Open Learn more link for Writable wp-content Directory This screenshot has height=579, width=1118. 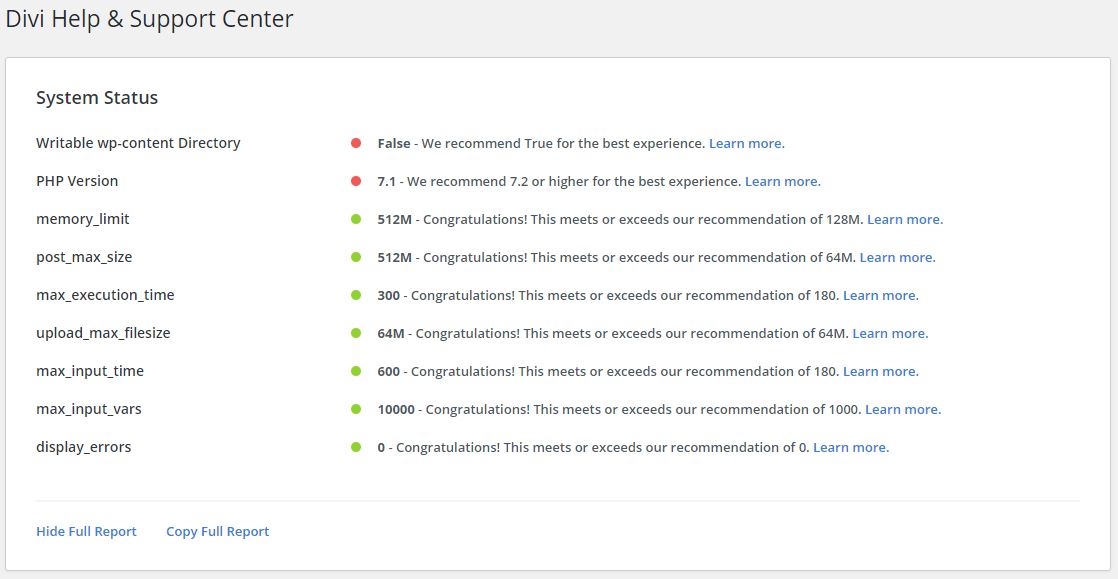(x=747, y=143)
